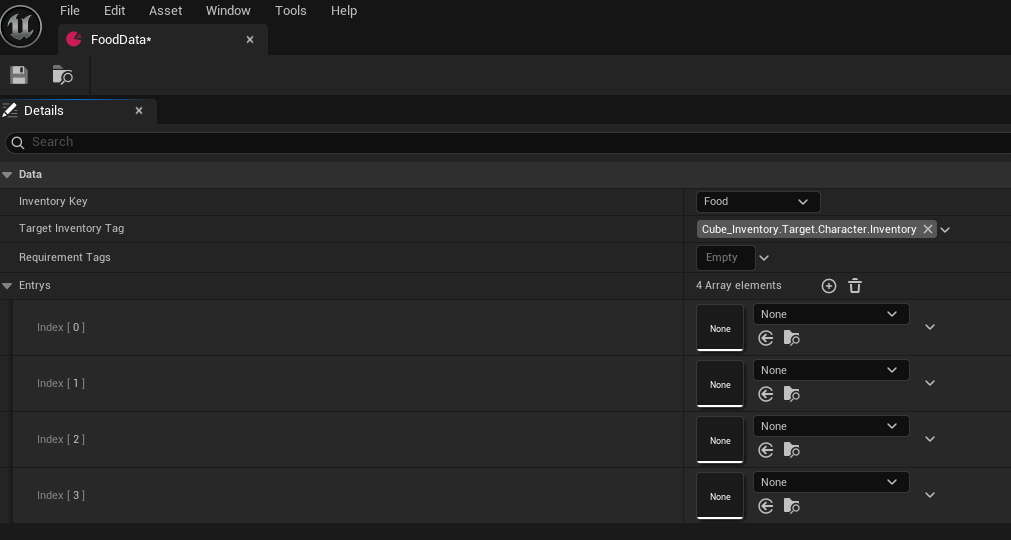Open asset picker dropdown for Index [ 3 ]
1011x540 pixels.
click(x=831, y=483)
